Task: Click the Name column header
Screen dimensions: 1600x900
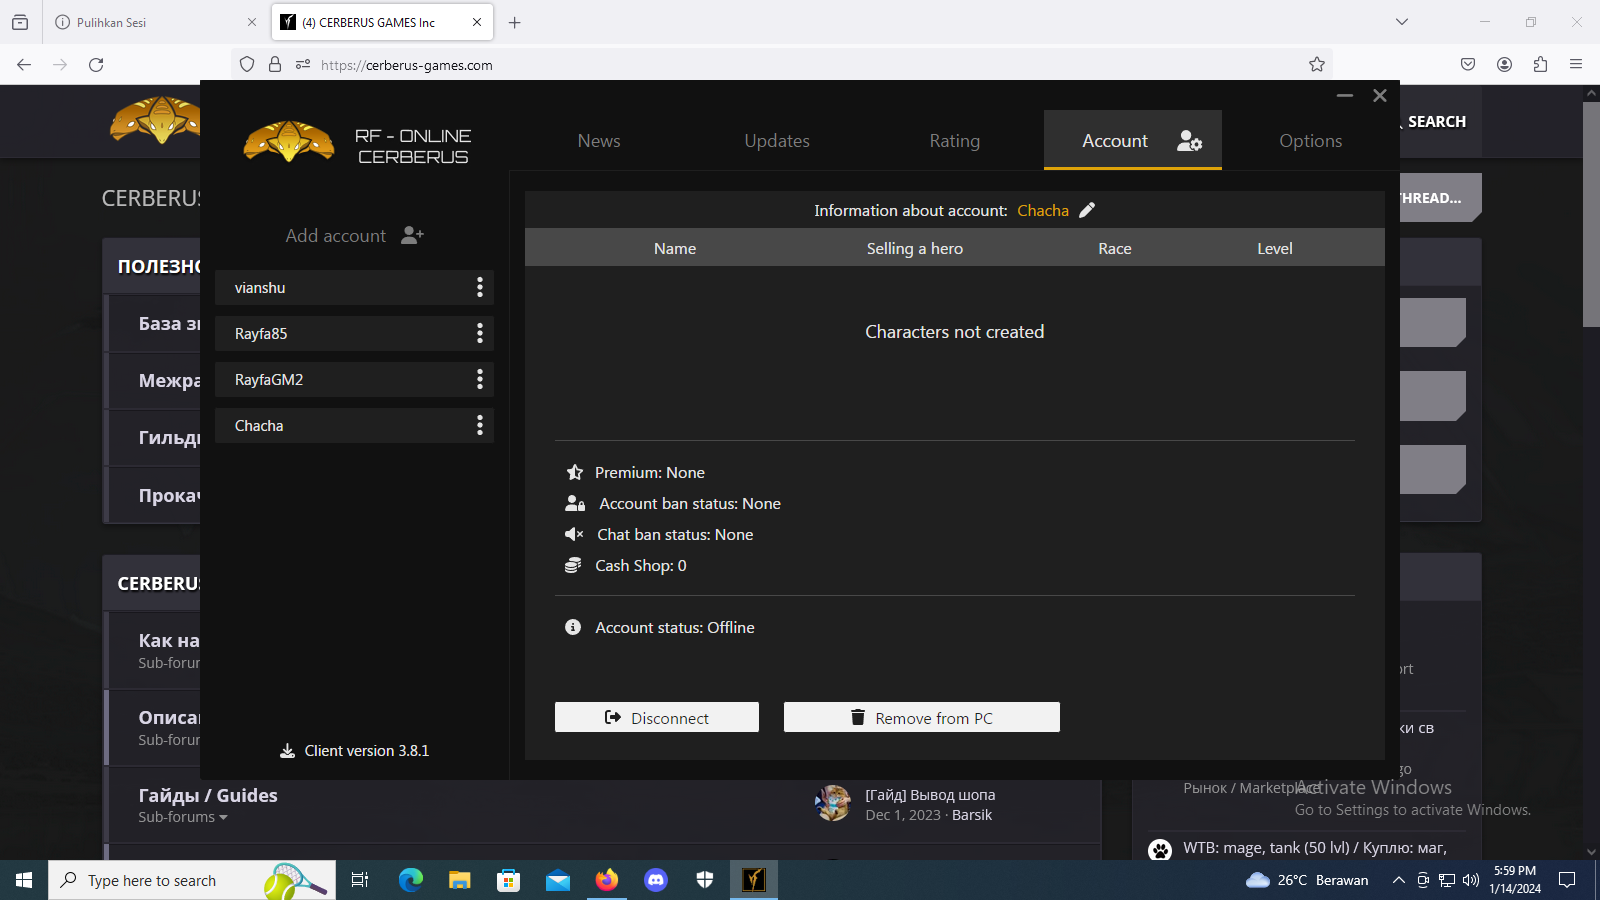Action: [x=675, y=248]
